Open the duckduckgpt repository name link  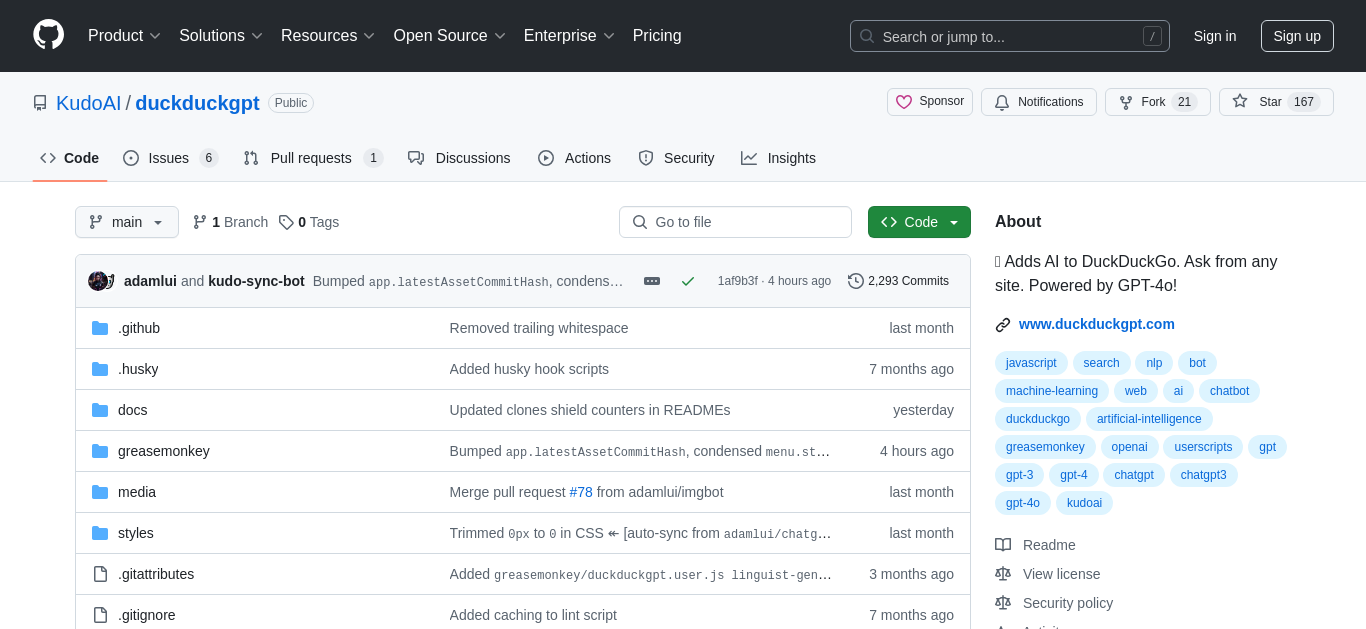197,103
